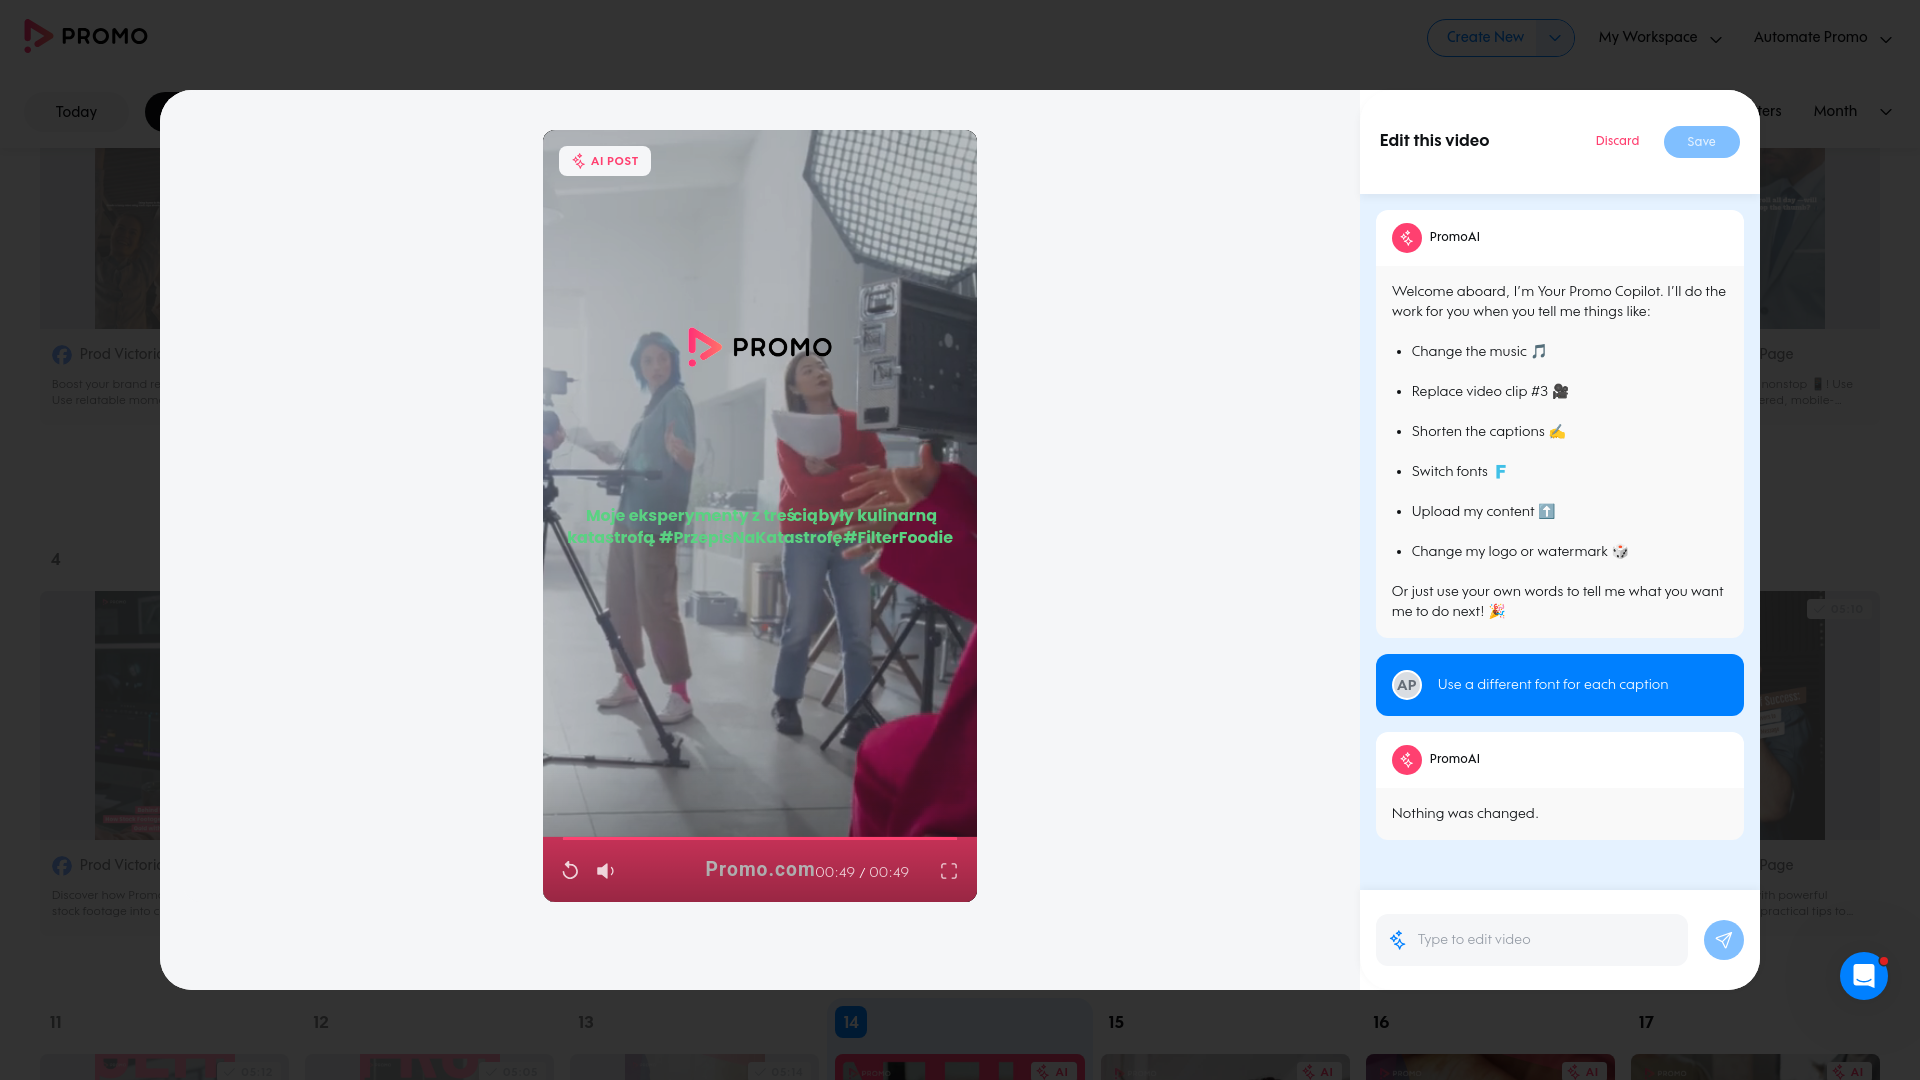Screen dimensions: 1920x1080
Task: Click the green Polish caption on the video
Action: (760, 527)
